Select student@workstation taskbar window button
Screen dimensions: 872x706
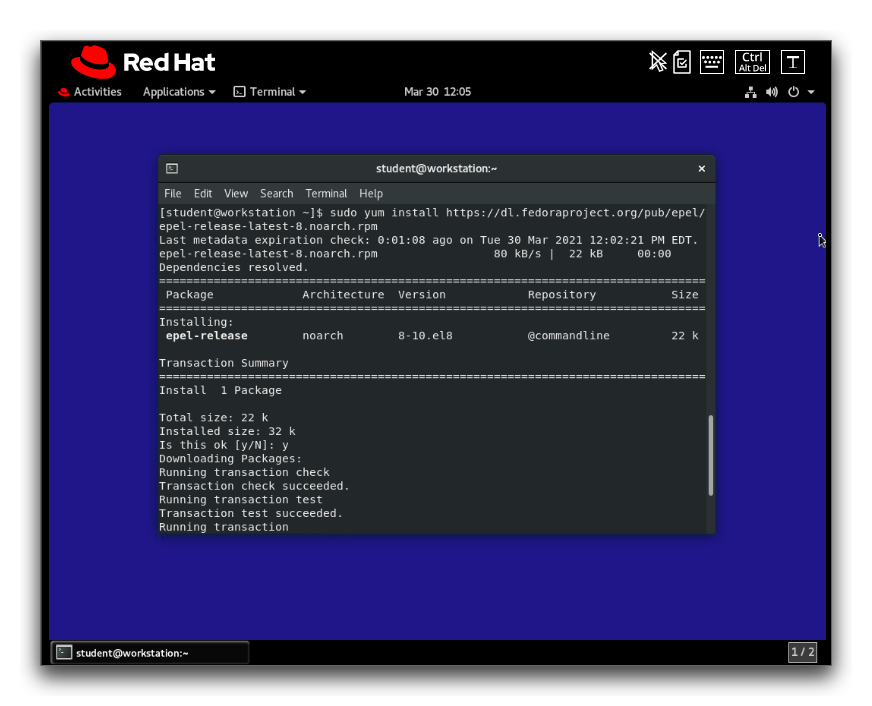(150, 653)
